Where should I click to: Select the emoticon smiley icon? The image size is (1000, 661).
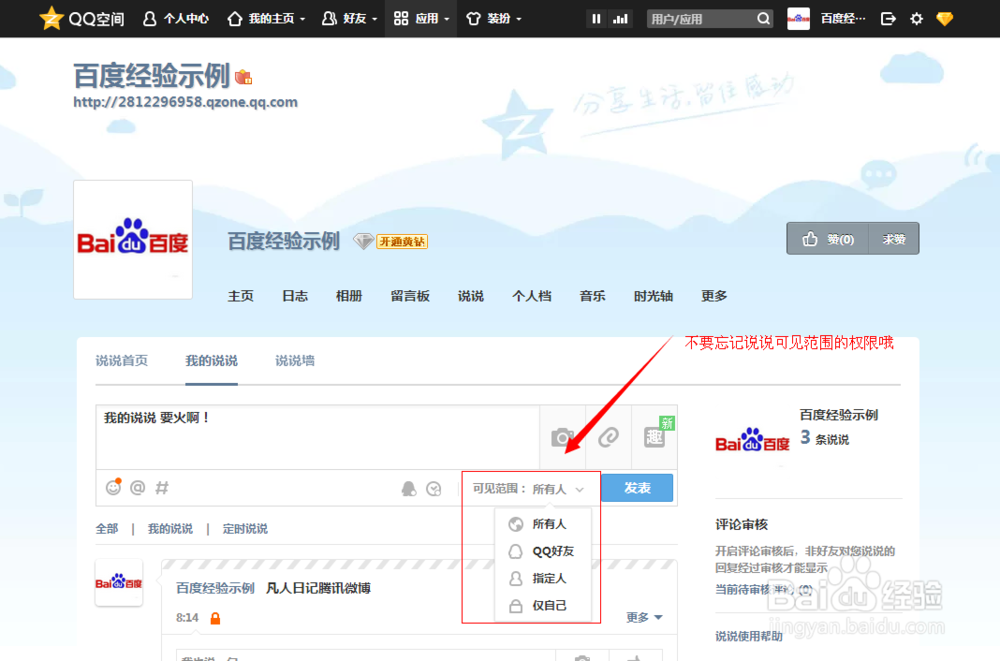[112, 487]
